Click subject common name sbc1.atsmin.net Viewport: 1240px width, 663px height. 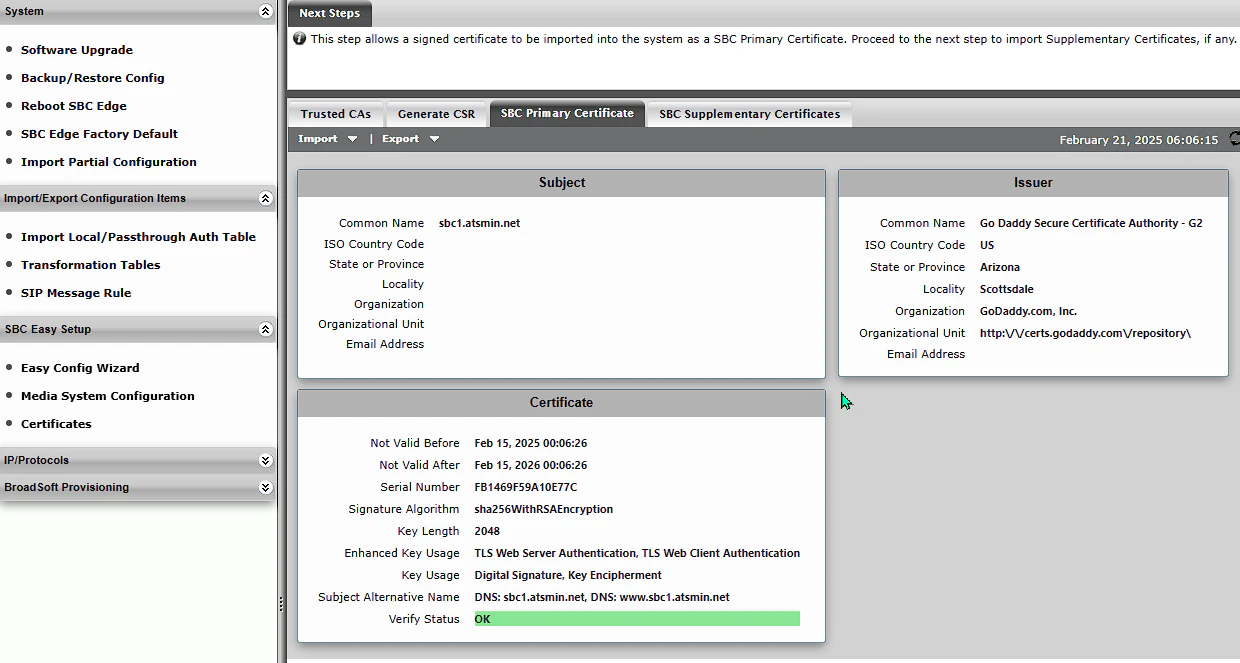479,223
